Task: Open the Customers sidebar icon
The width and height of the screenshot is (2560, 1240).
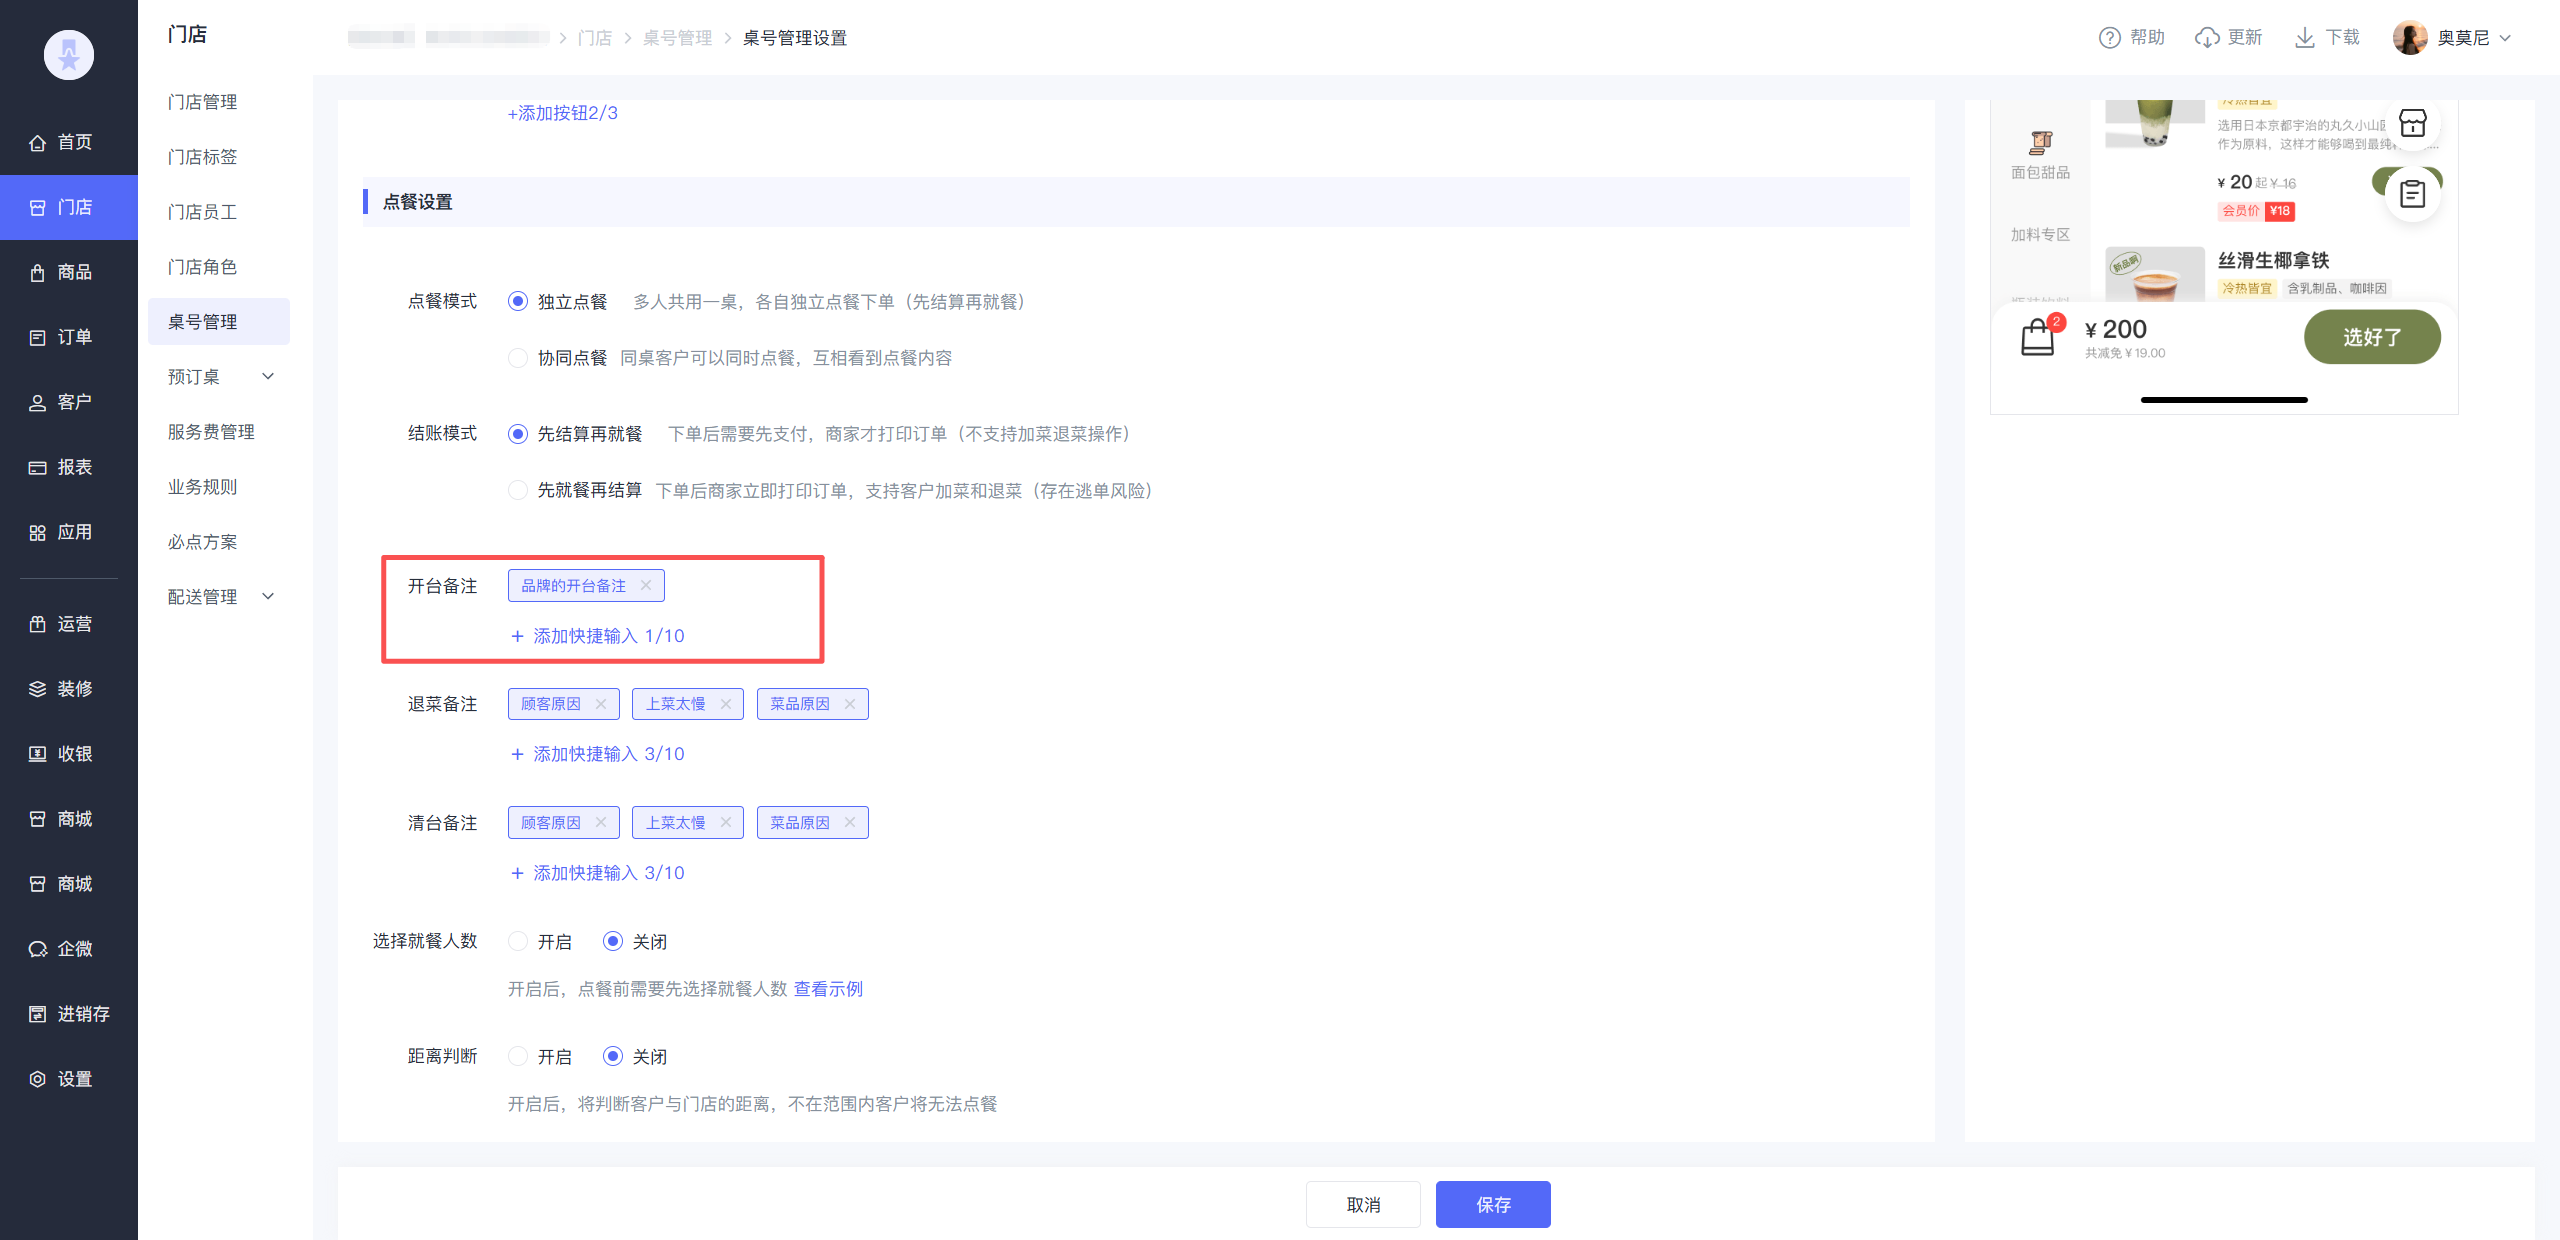Action: [38, 403]
